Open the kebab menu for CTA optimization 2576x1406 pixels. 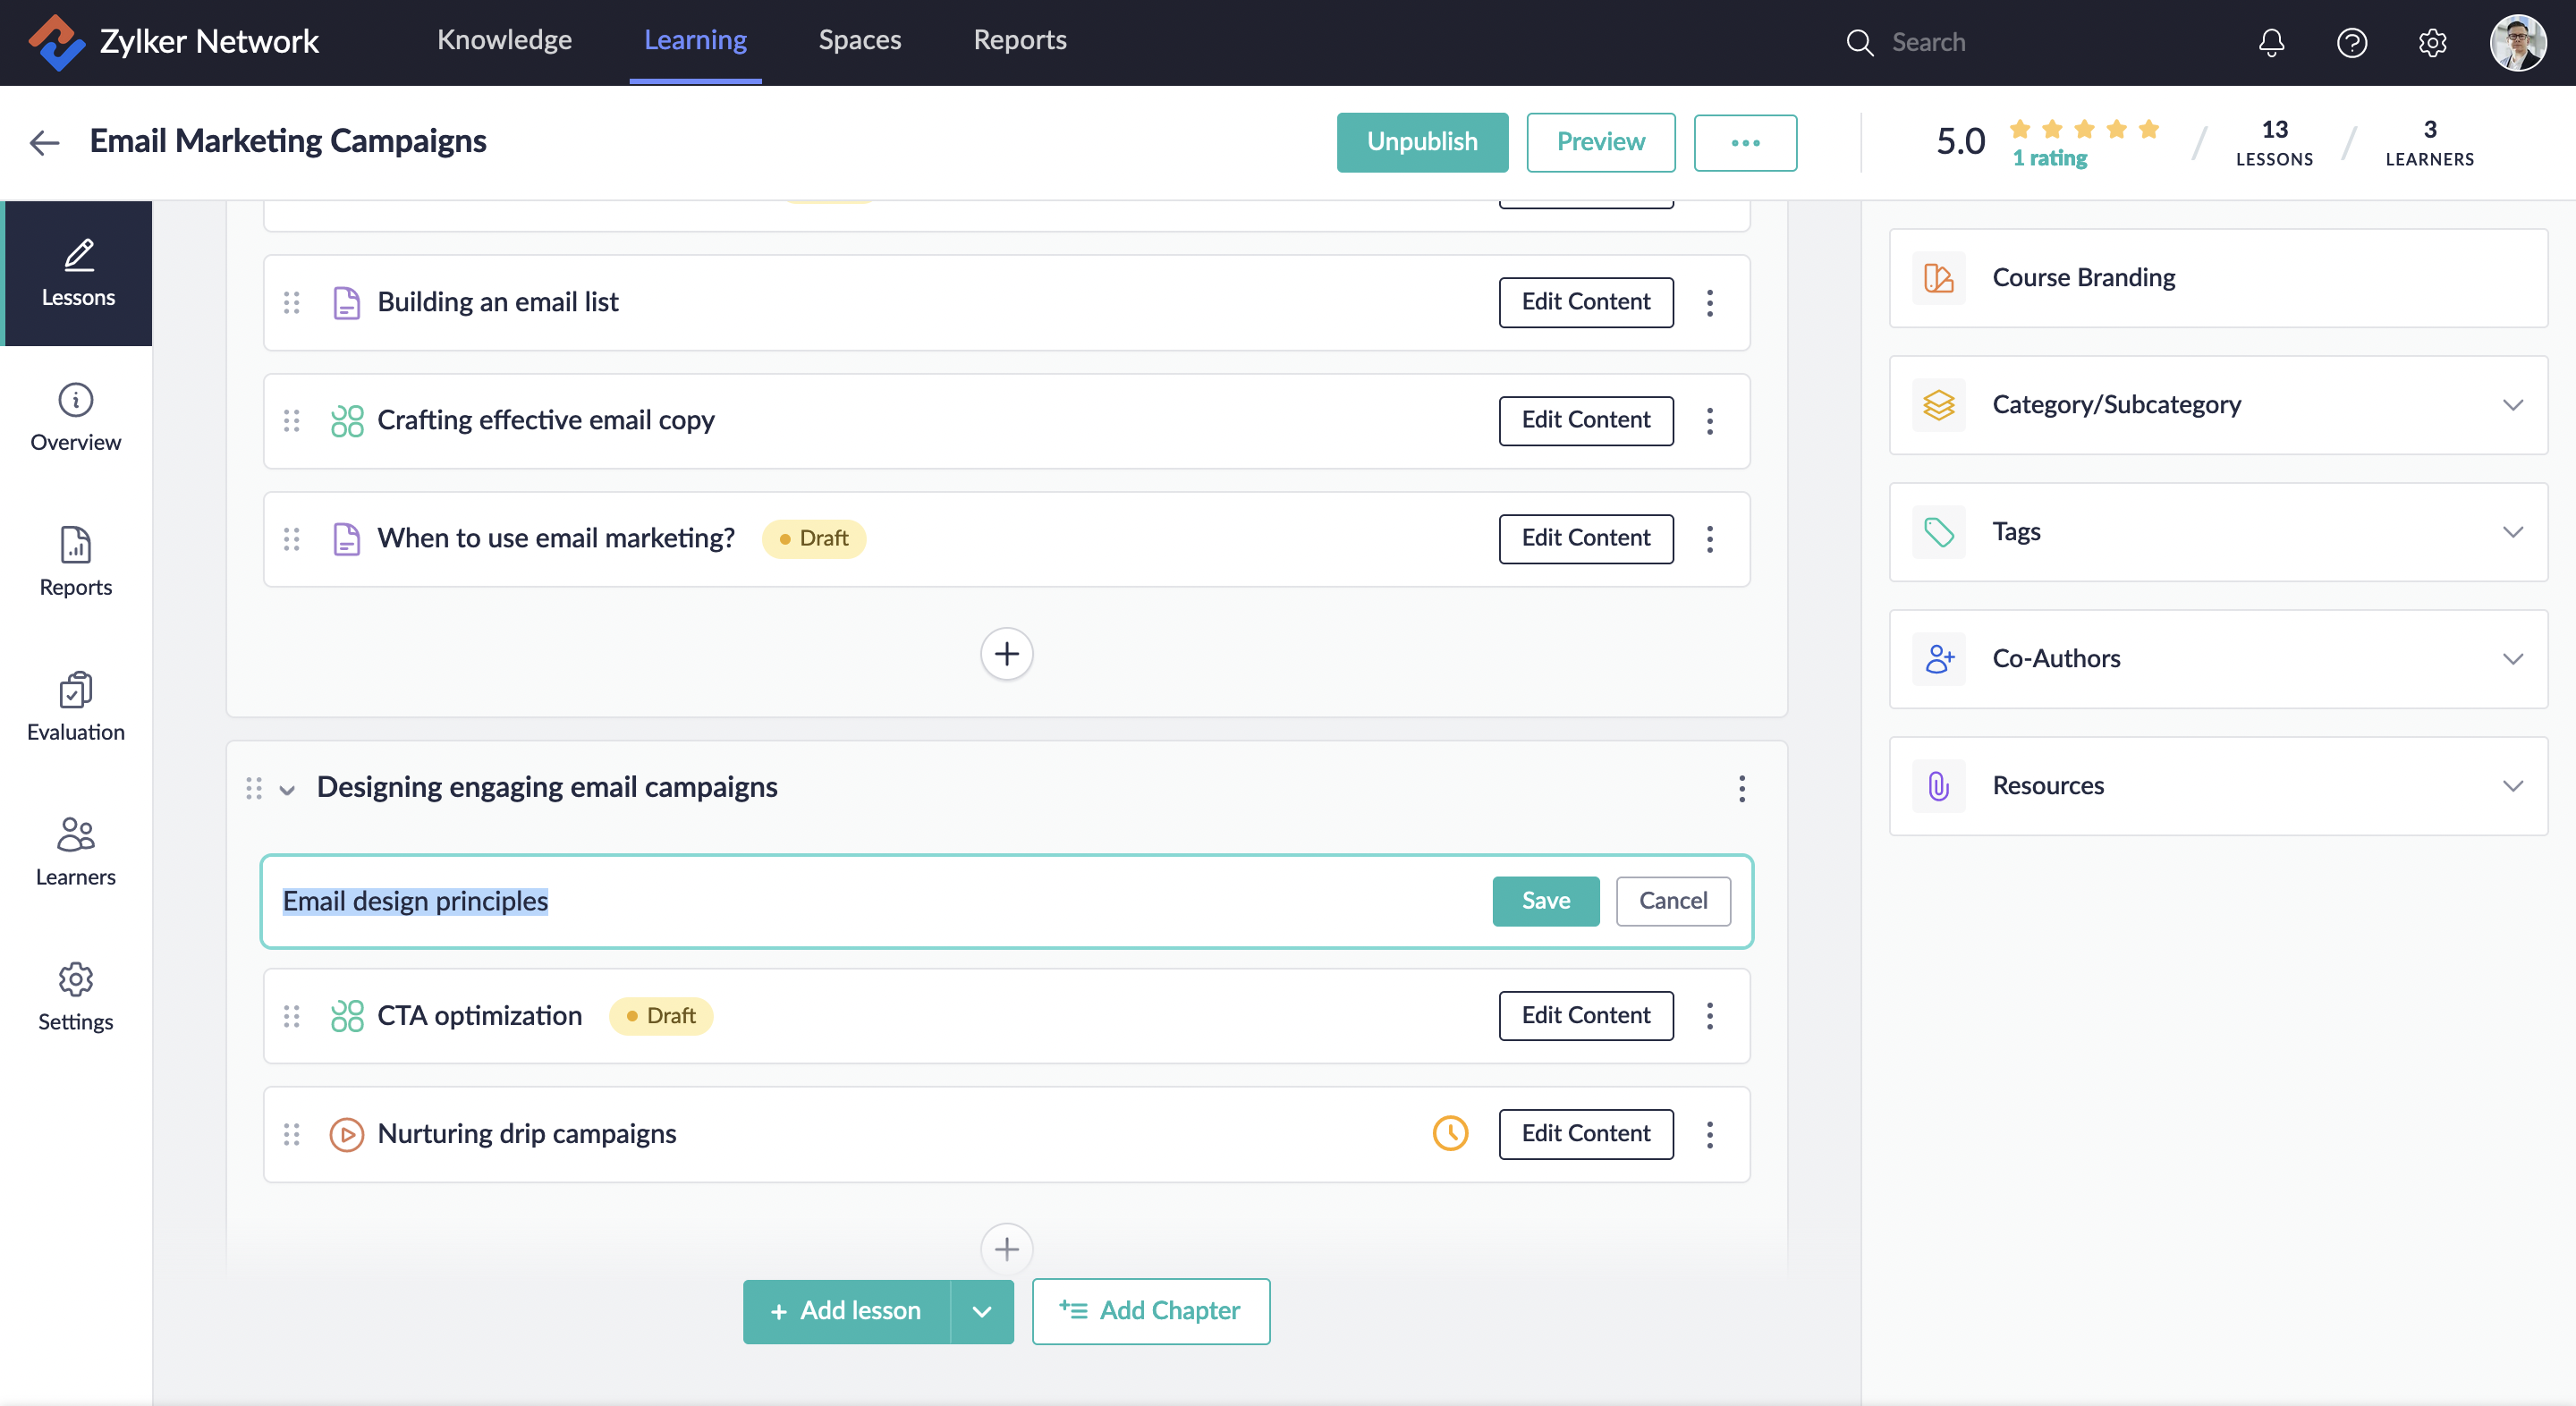point(1709,1016)
